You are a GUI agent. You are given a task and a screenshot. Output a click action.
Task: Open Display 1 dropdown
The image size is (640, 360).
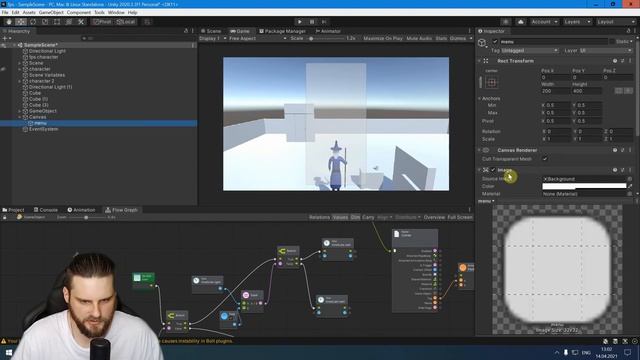(x=212, y=38)
